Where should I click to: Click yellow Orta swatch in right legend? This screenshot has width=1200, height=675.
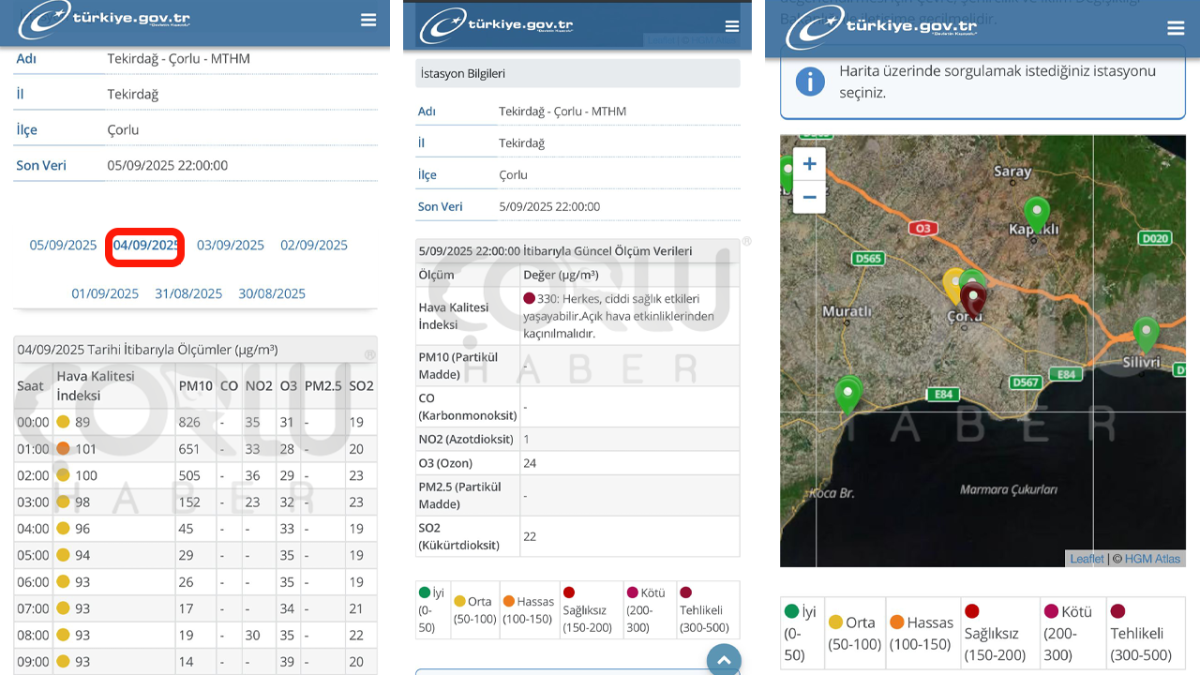click(x=836, y=622)
